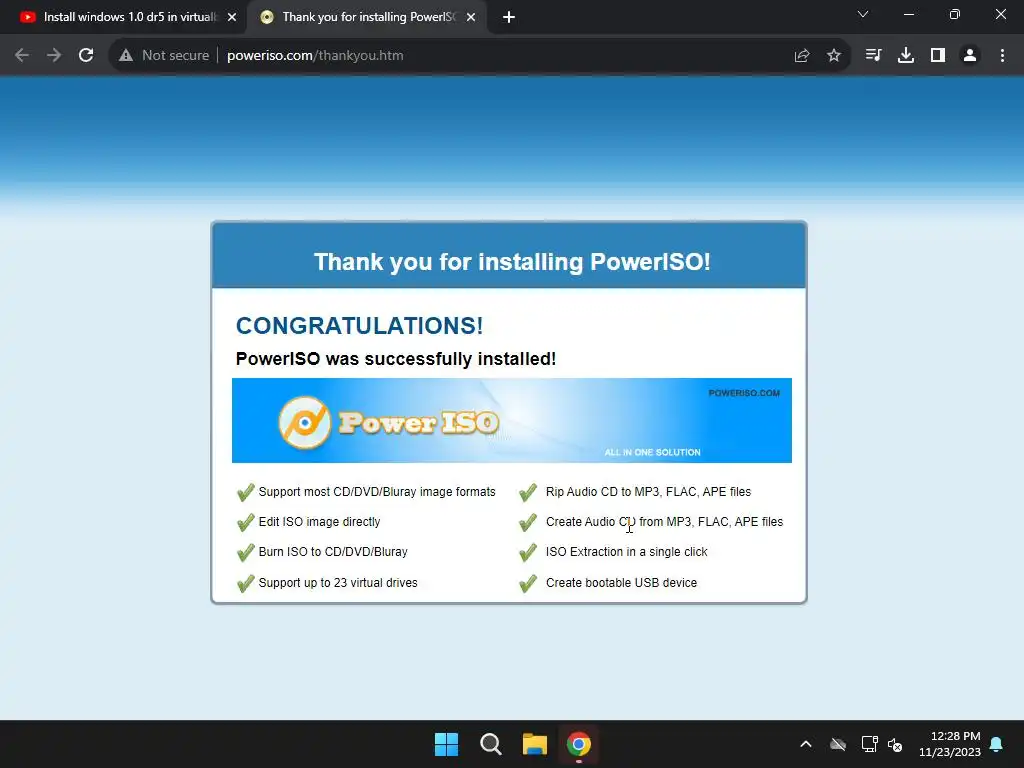Click ALL IN ONE SOLUTION banner text
The width and height of the screenshot is (1024, 768).
[652, 452]
